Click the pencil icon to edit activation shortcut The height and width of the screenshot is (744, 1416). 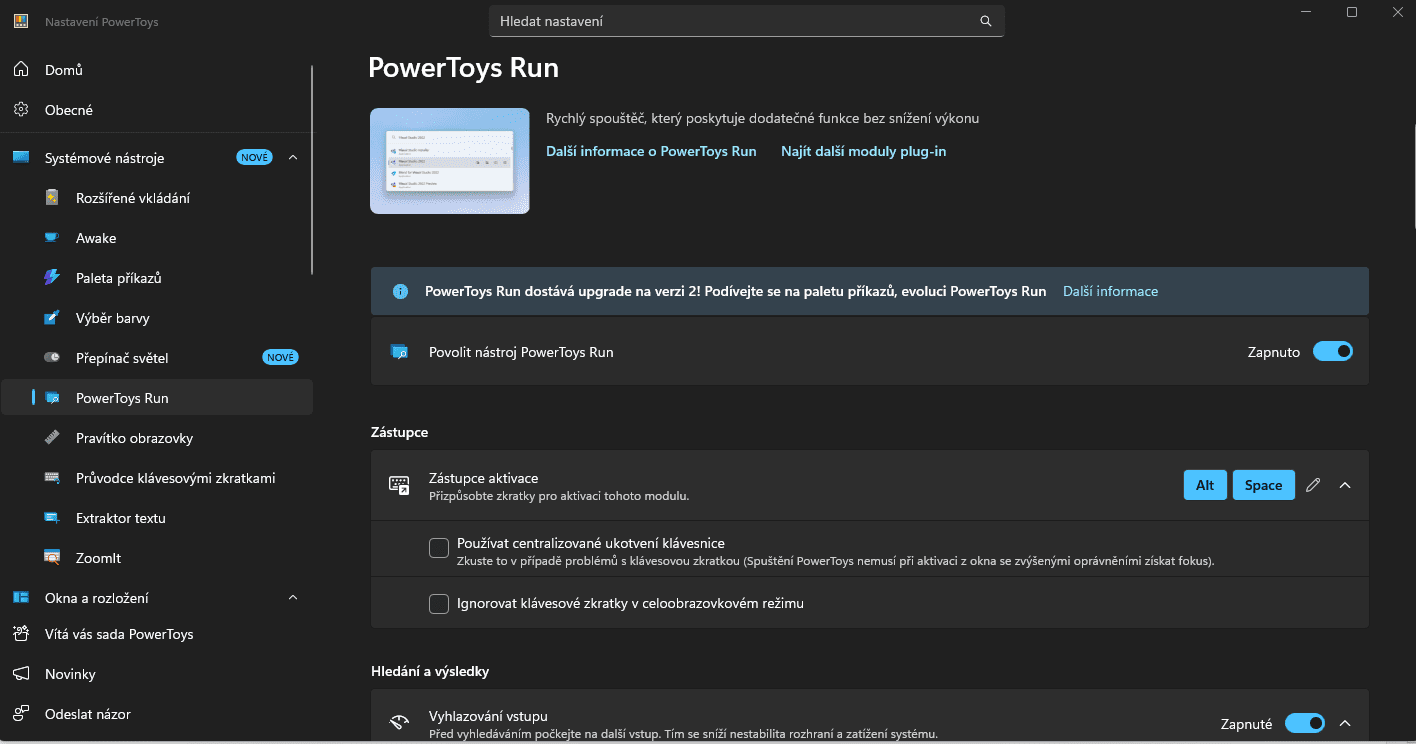tap(1313, 485)
